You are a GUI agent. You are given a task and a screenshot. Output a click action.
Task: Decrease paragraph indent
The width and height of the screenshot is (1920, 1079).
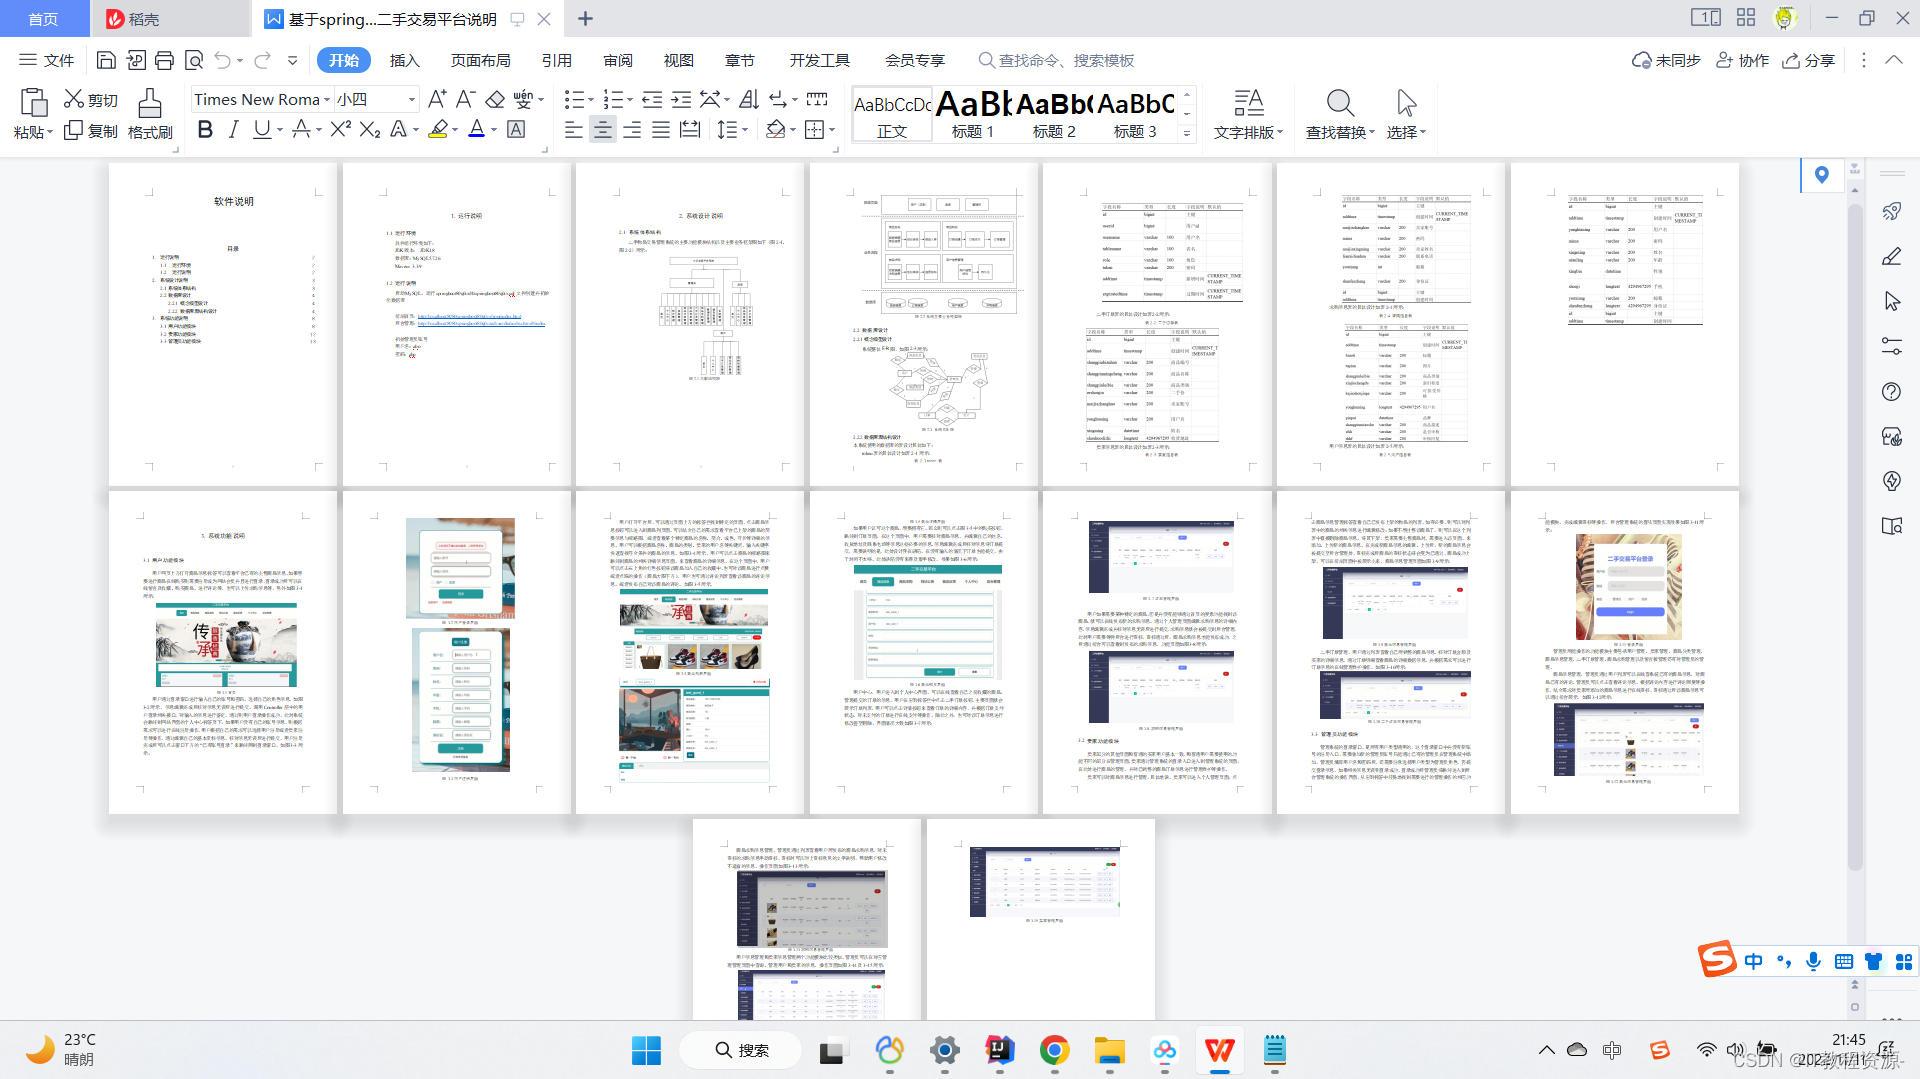[x=652, y=99]
